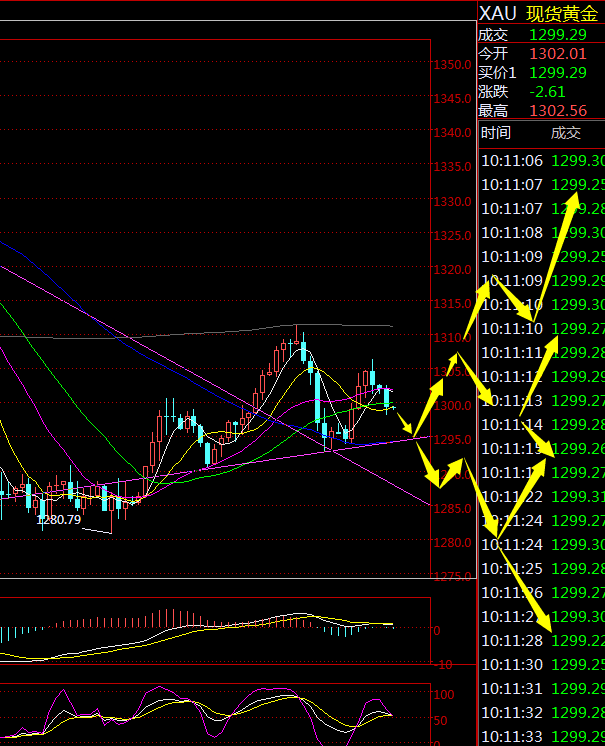Select the tick row at 10:11:08
Screen dimensions: 605x746
(x=541, y=233)
